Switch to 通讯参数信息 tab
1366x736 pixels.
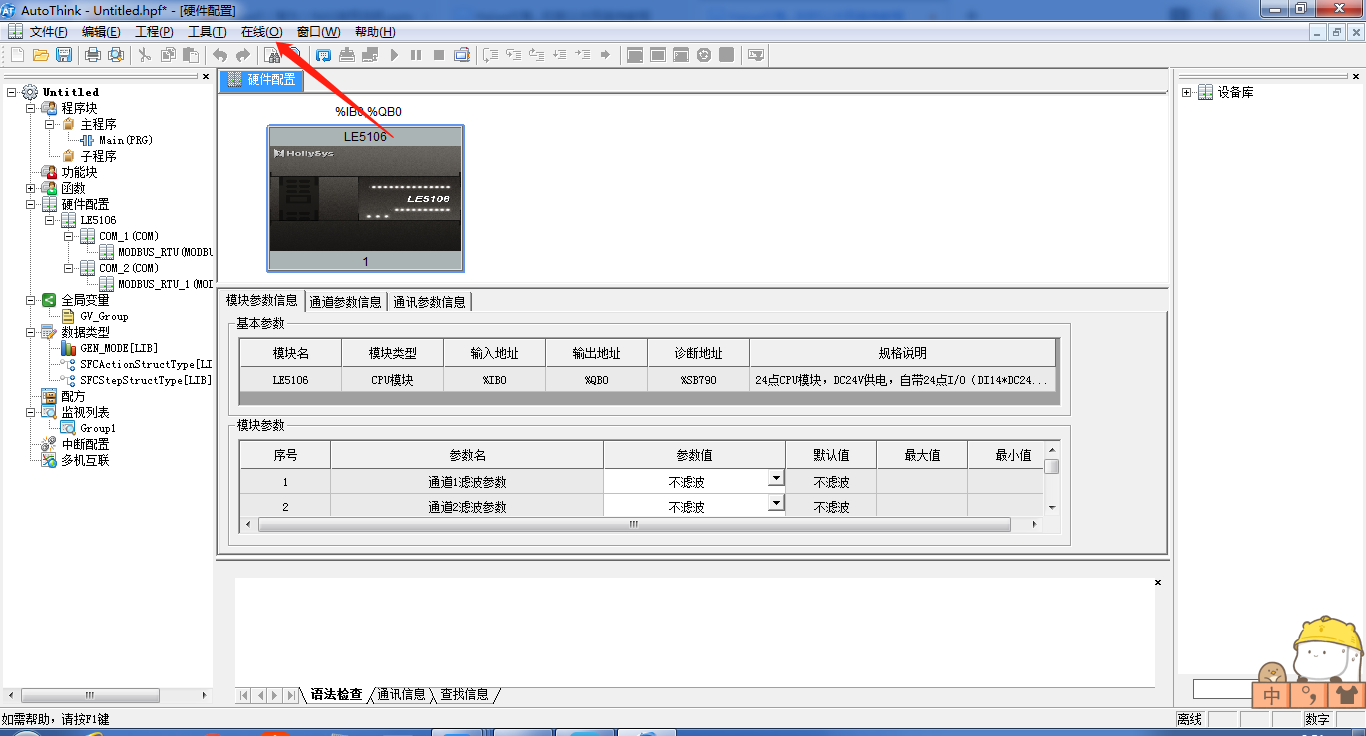pos(428,301)
